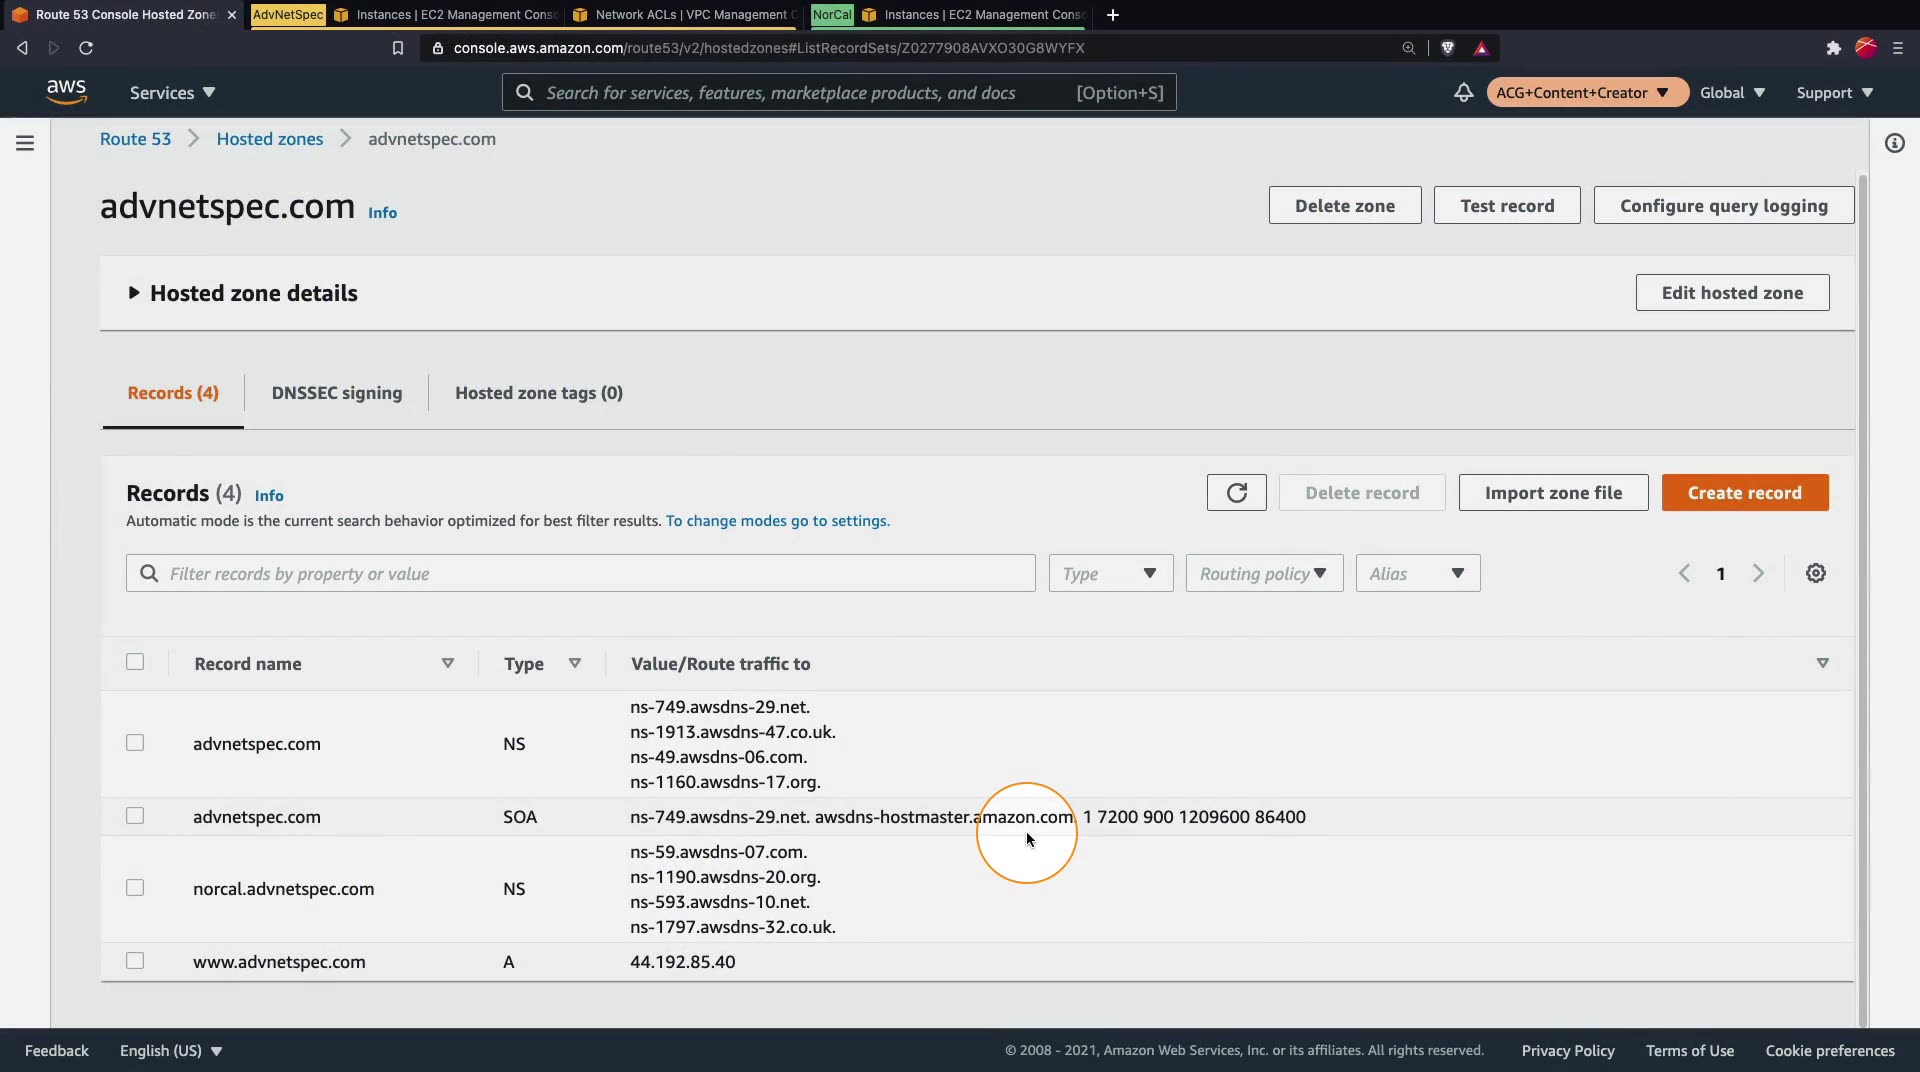Screen dimensions: 1920x1072
Task: Click the Edit hosted zone button
Action: pos(1733,293)
